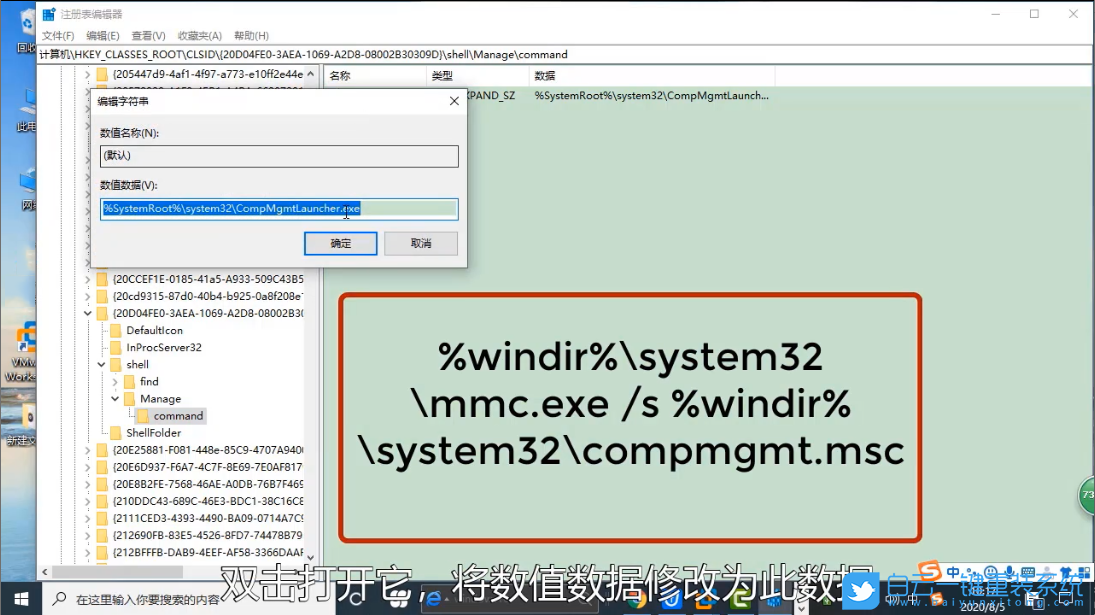Collapse the Manage registry key
The image size is (1095, 615).
coord(114,399)
